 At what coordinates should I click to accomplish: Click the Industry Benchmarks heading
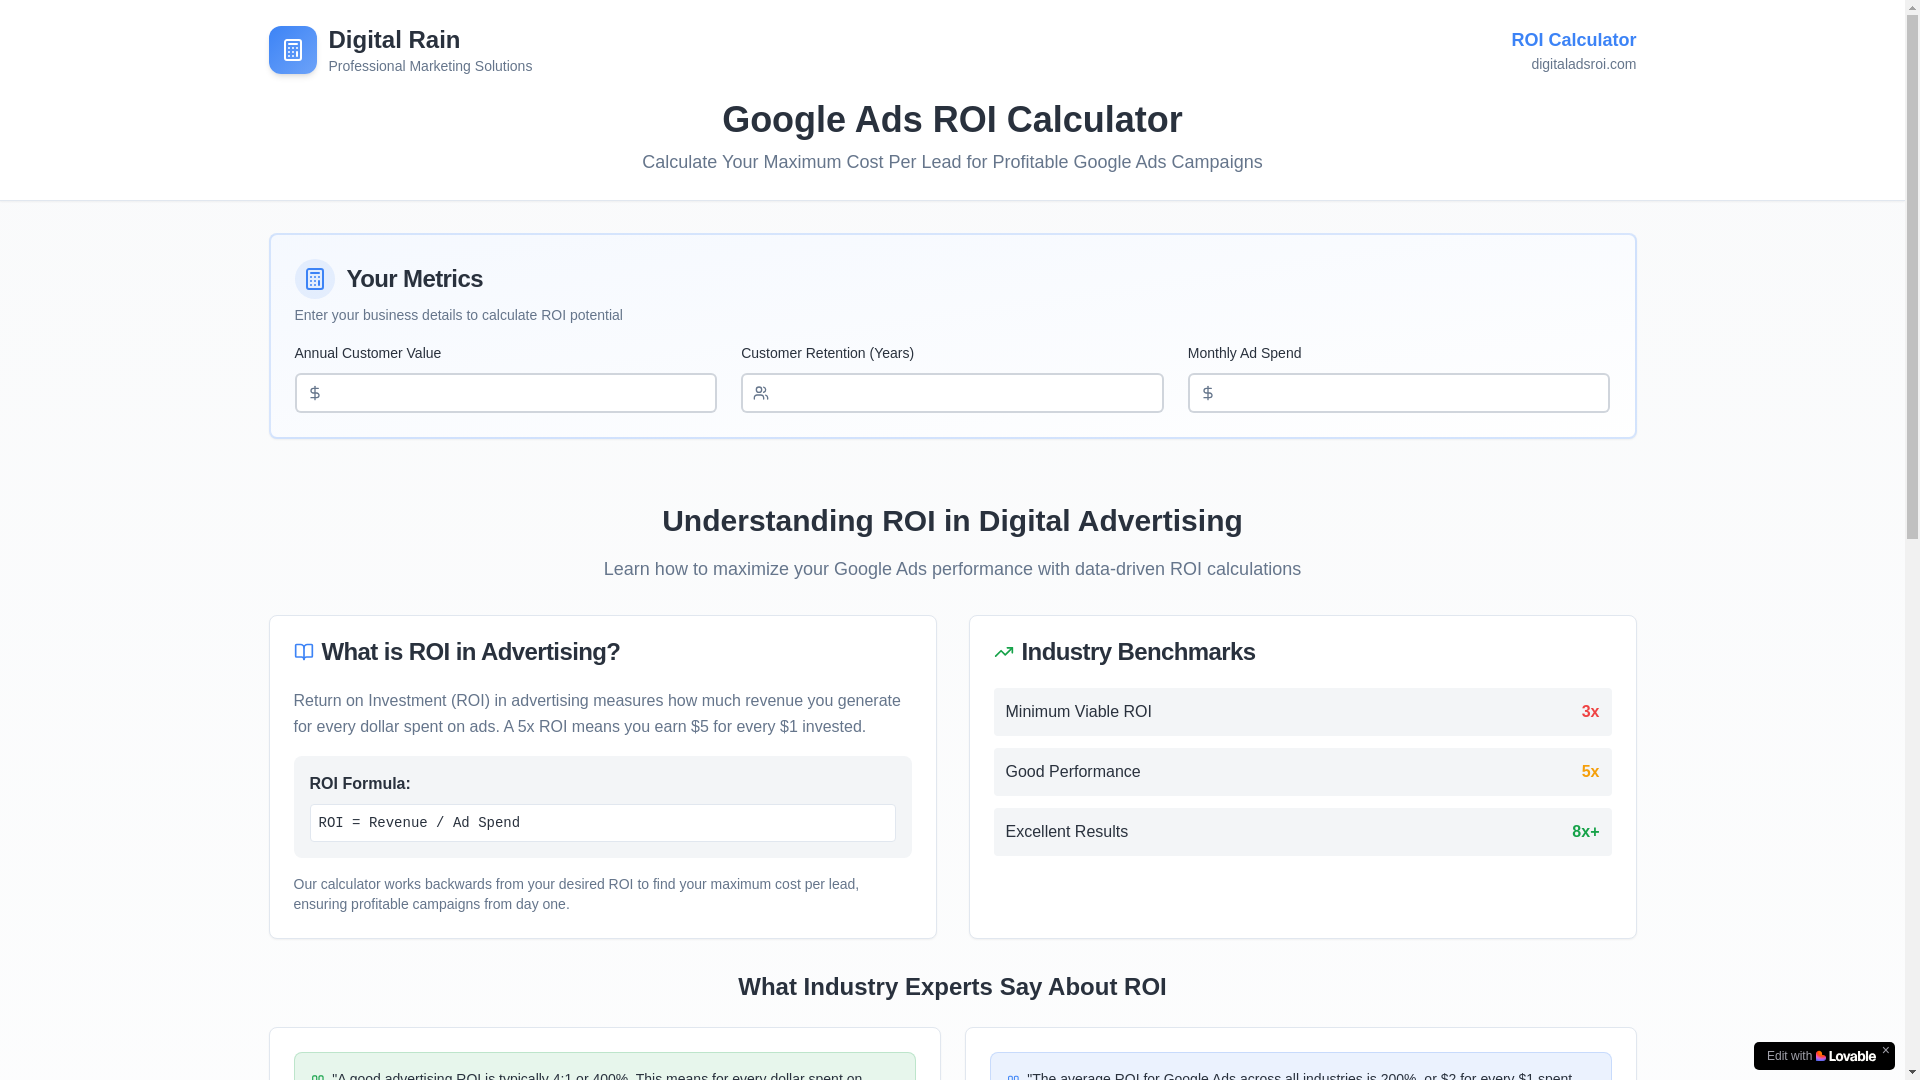click(1138, 652)
